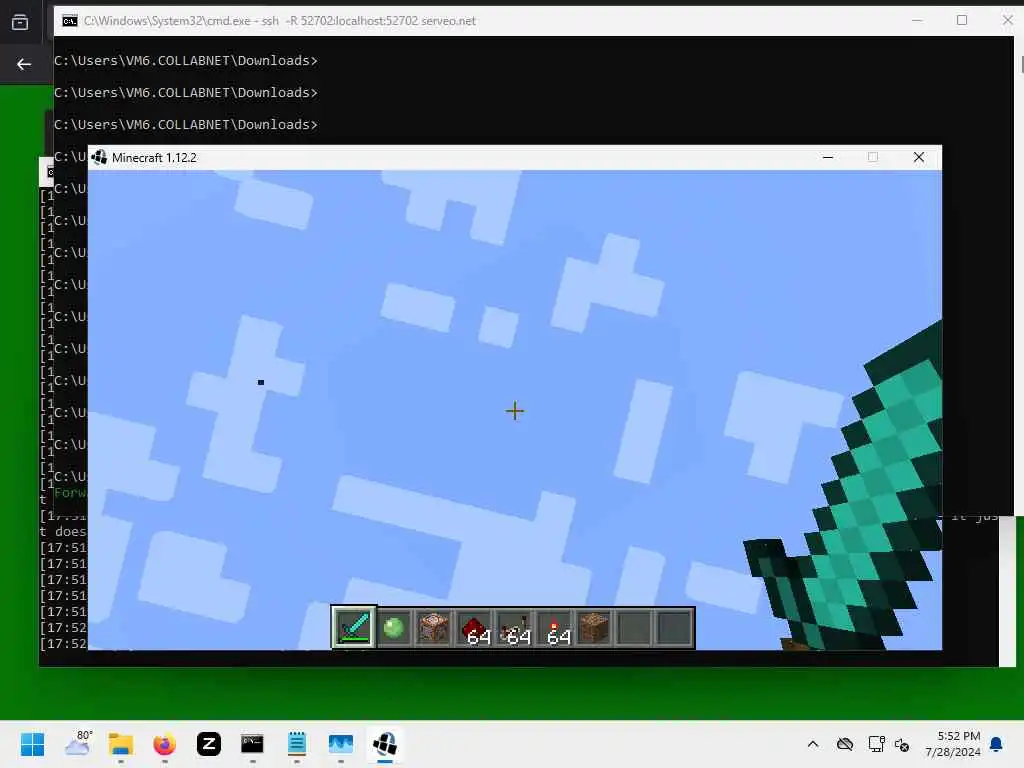1024x768 pixels.
Task: Minimize the Minecraft 1.12.2 window
Action: pos(828,157)
